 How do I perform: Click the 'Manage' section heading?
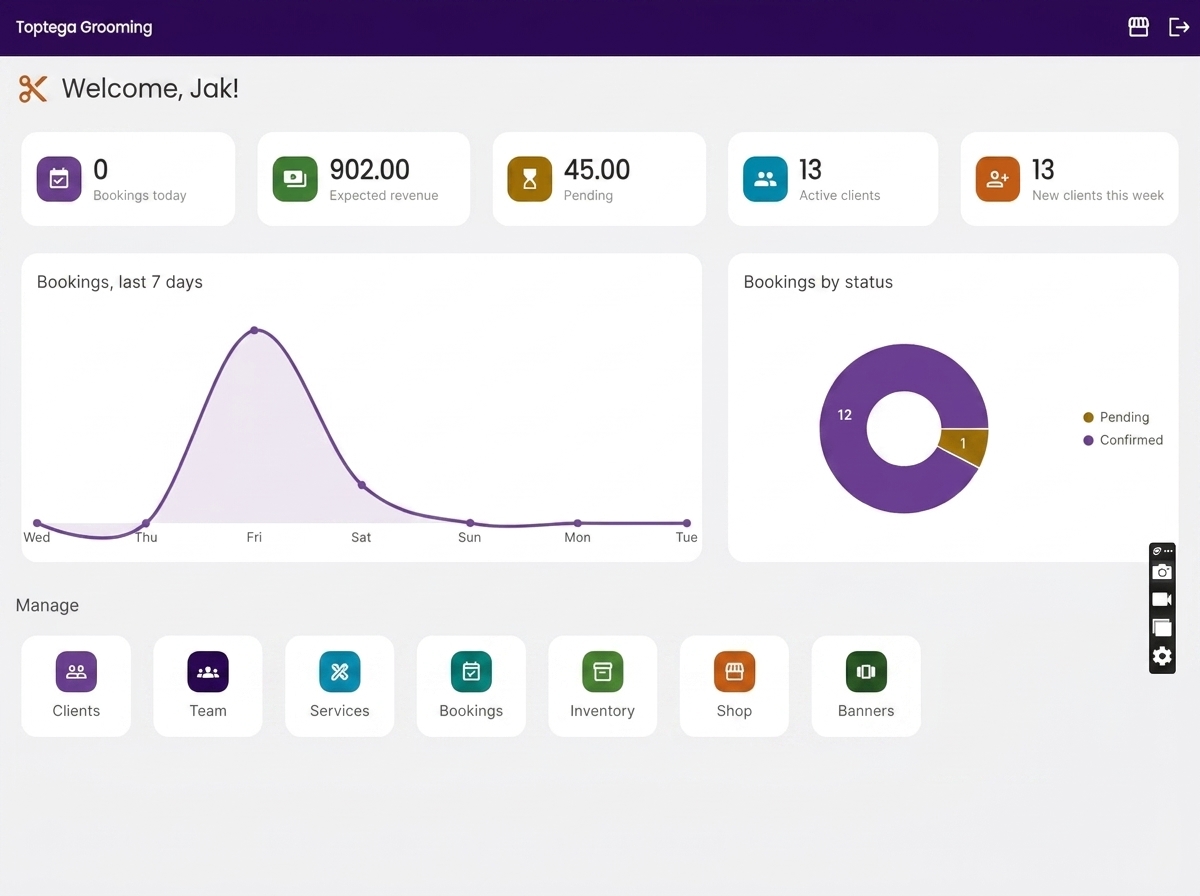(x=47, y=606)
